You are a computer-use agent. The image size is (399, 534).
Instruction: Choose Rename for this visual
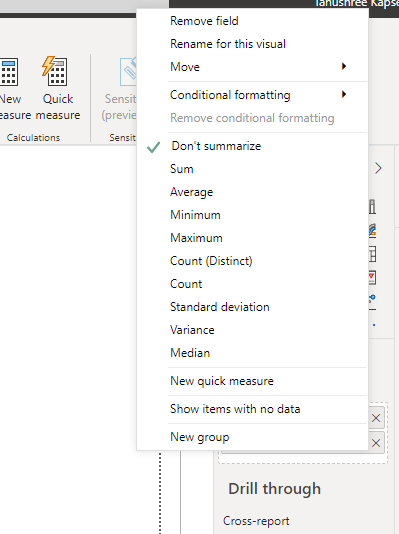pos(252,44)
